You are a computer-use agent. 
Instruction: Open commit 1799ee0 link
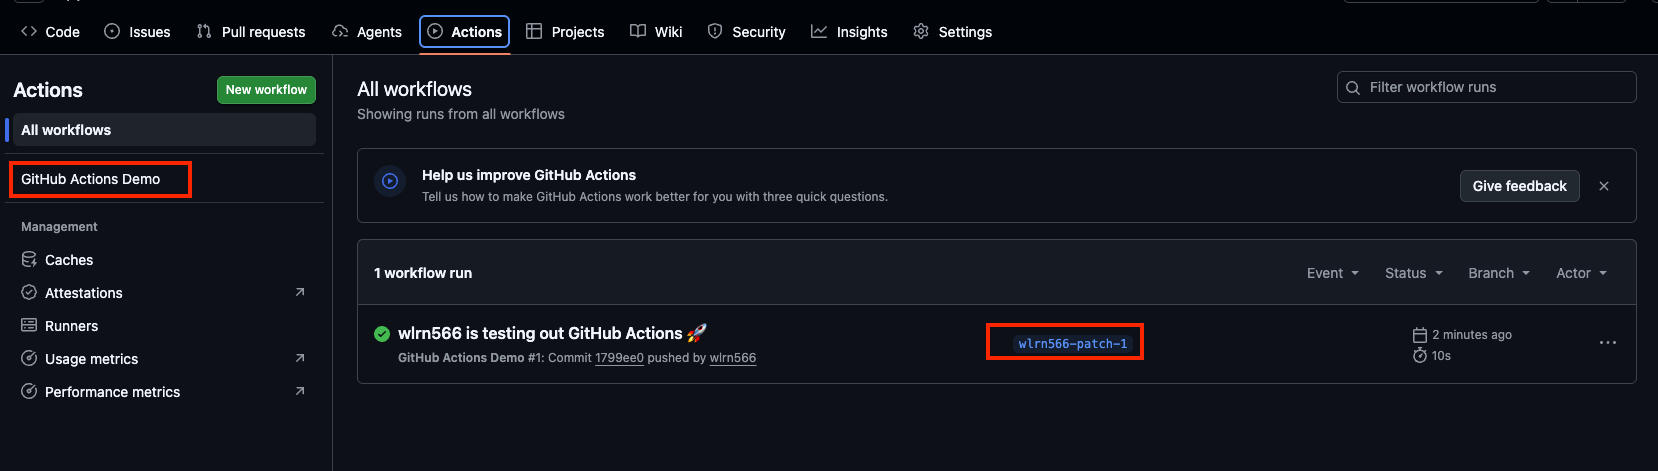[x=619, y=358]
